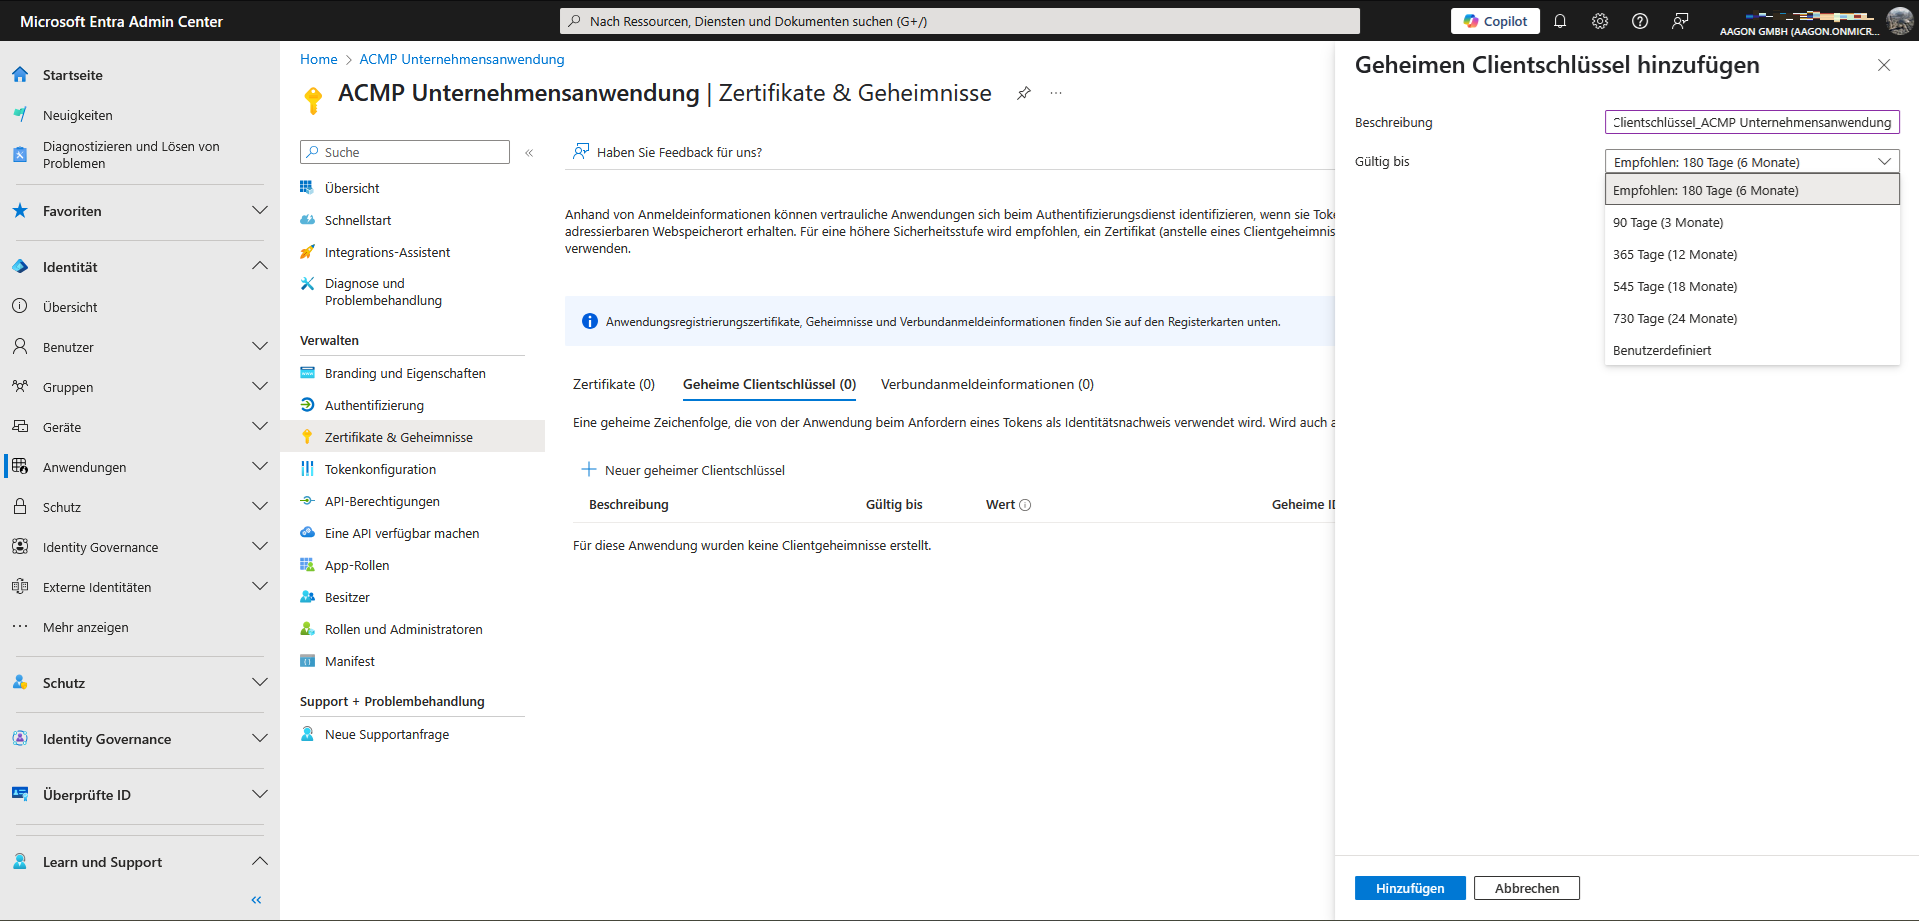Open notifications bell in top bar

click(1560, 21)
